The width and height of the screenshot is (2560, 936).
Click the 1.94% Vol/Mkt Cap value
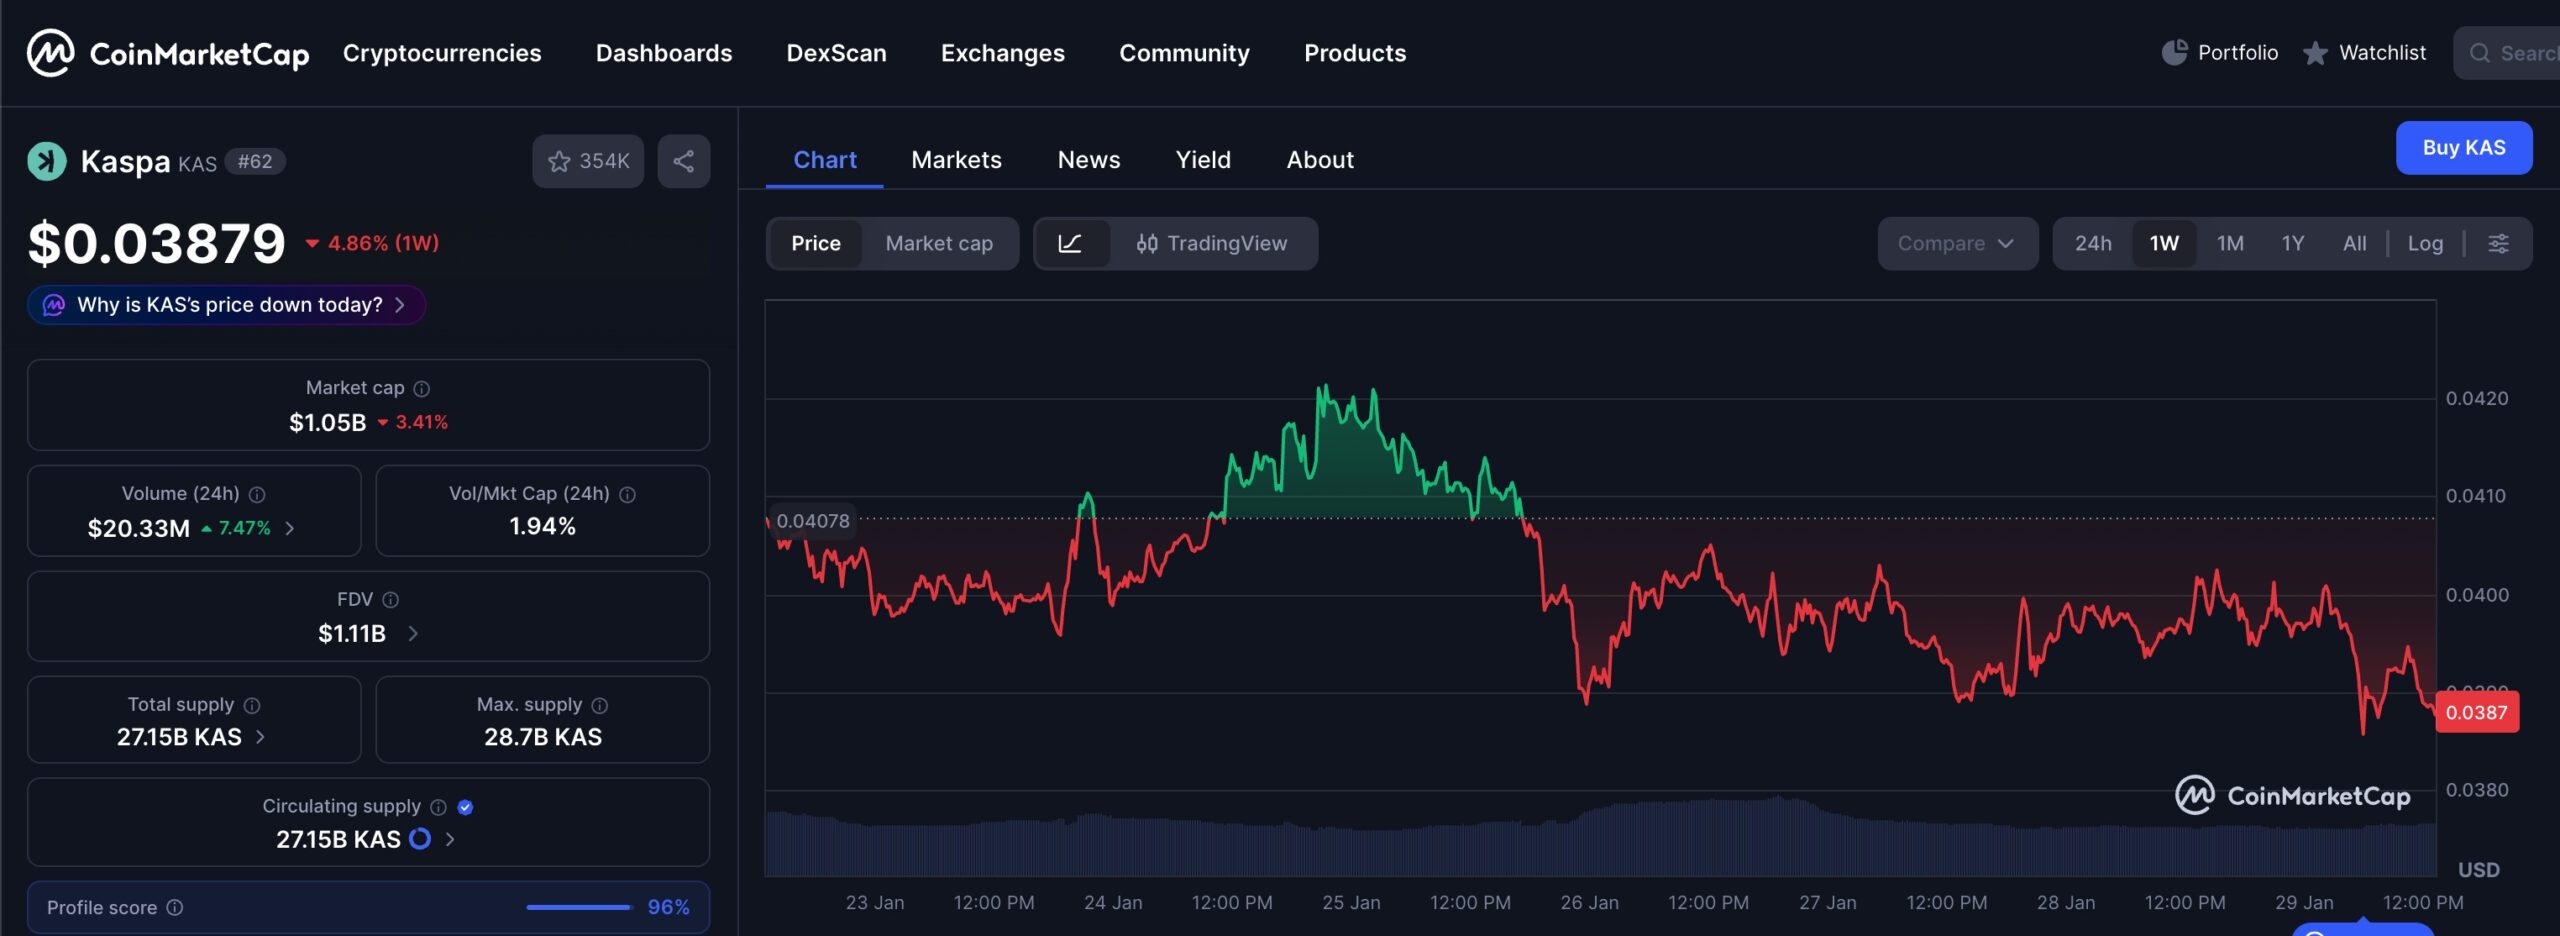pos(543,526)
